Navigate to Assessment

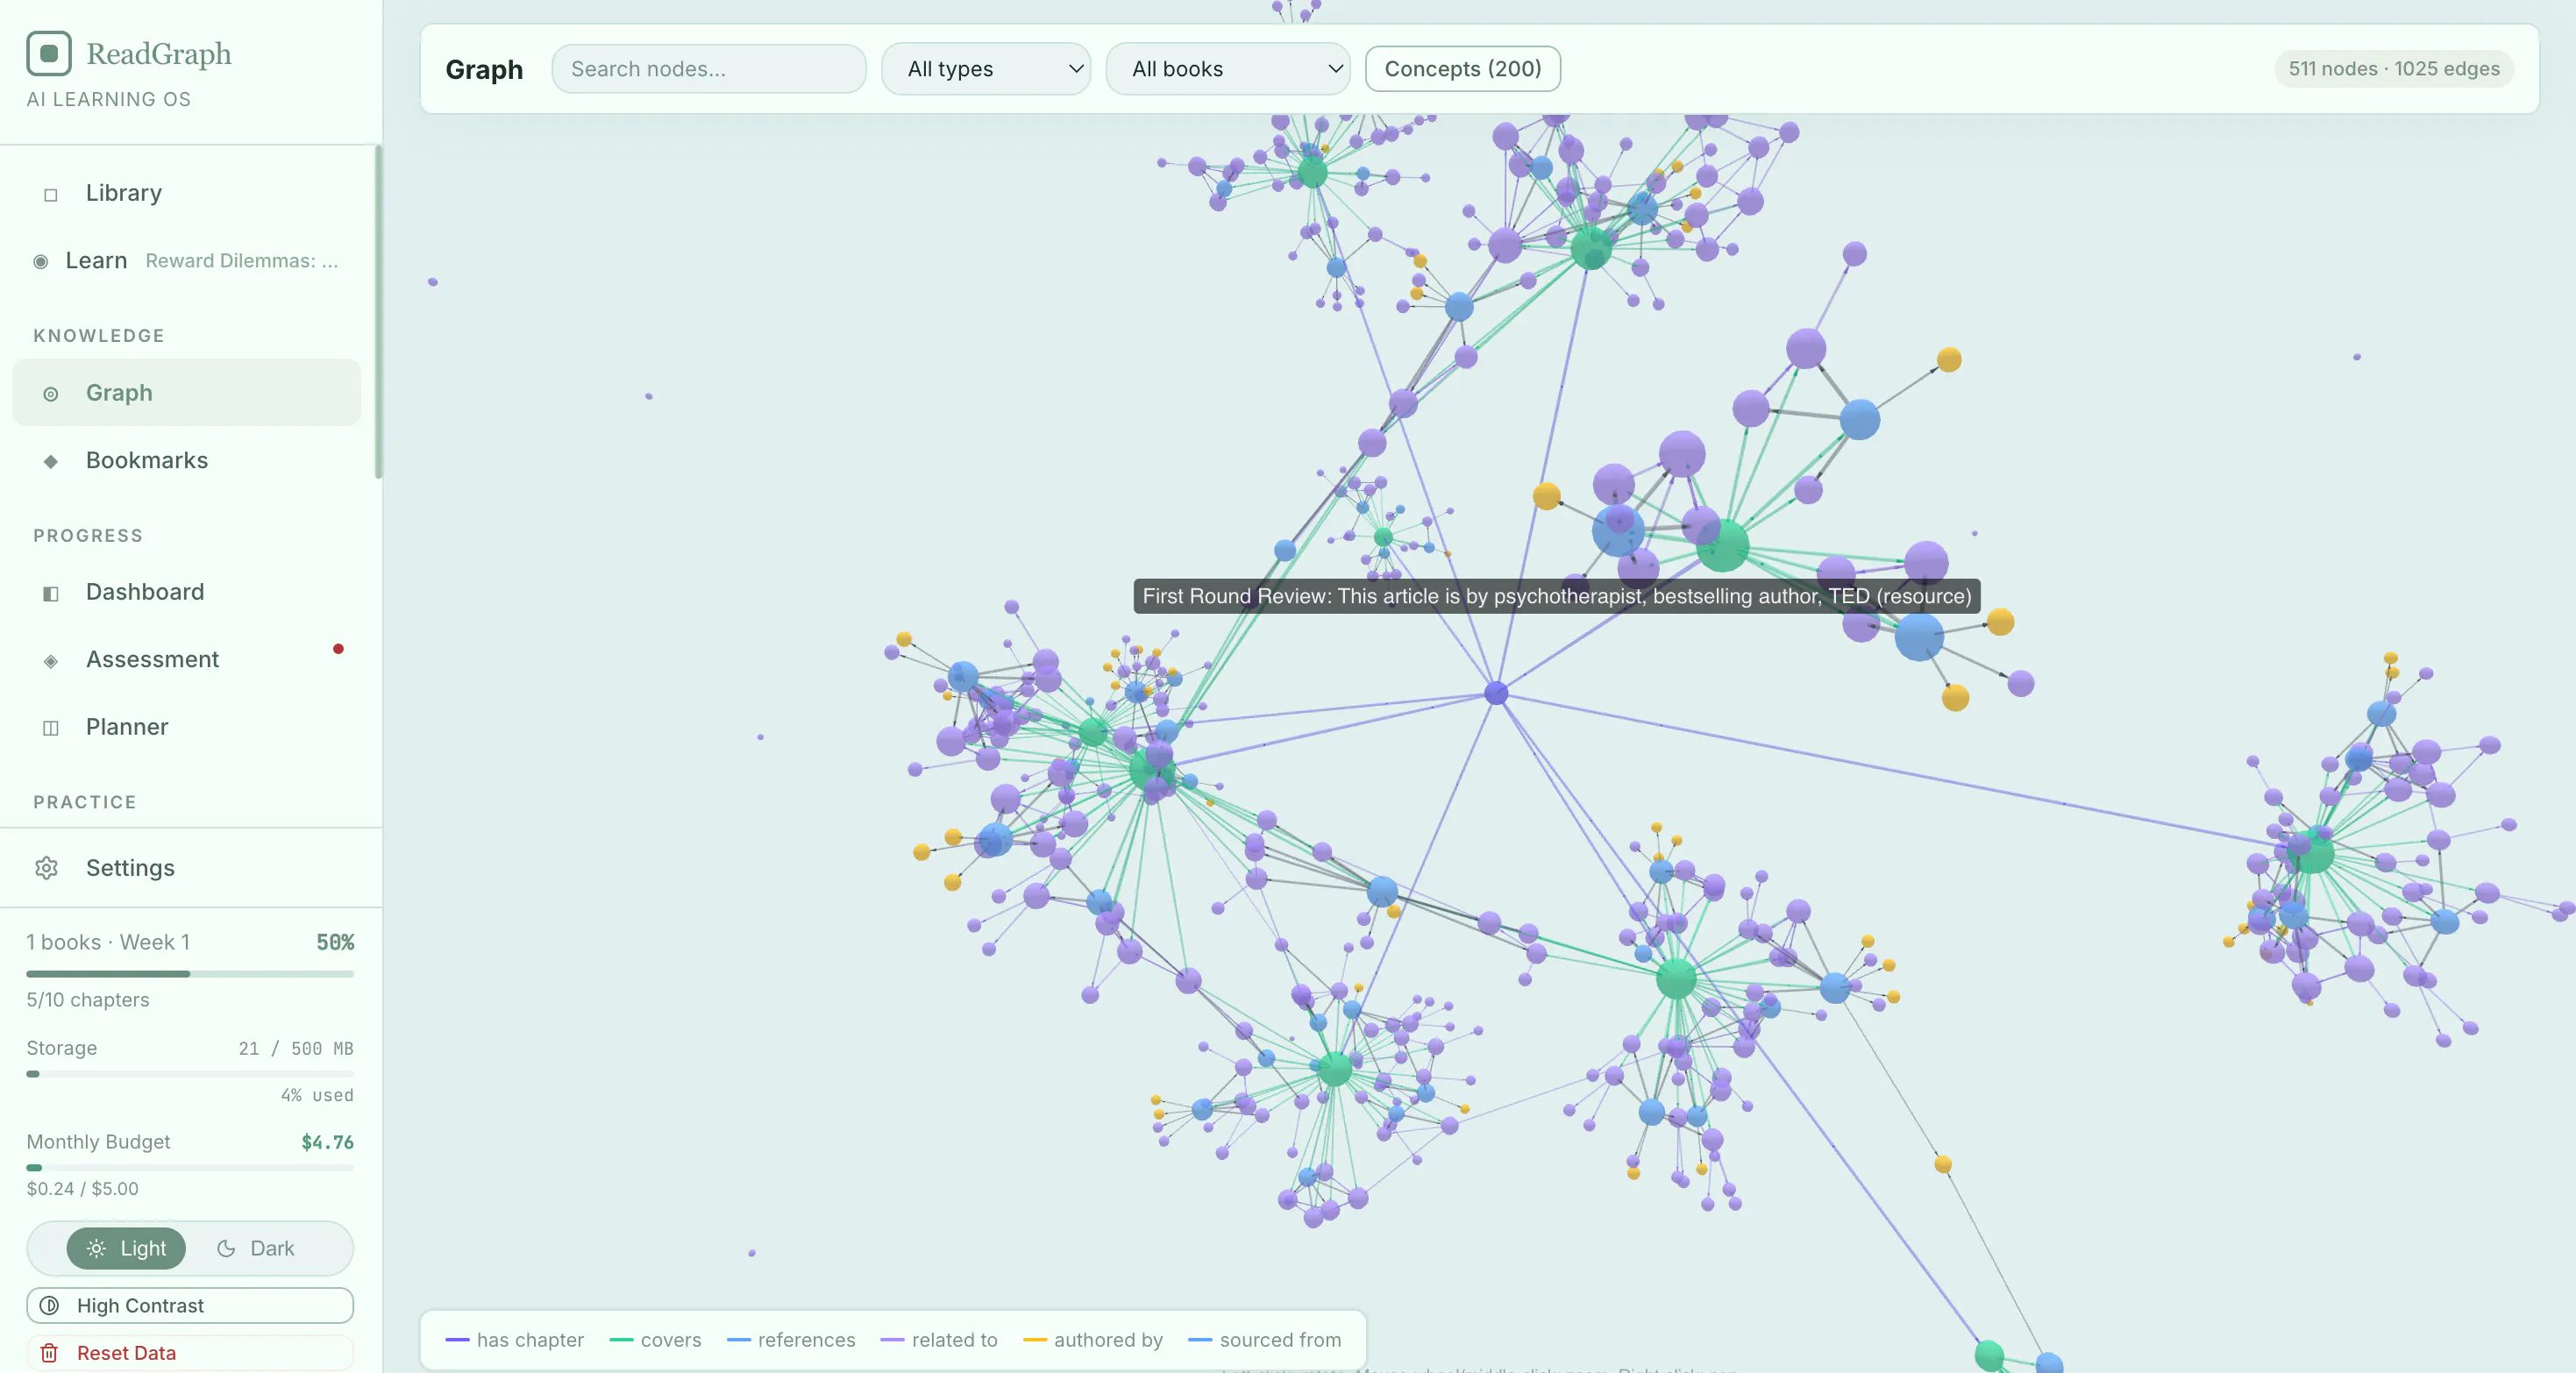coord(187,659)
